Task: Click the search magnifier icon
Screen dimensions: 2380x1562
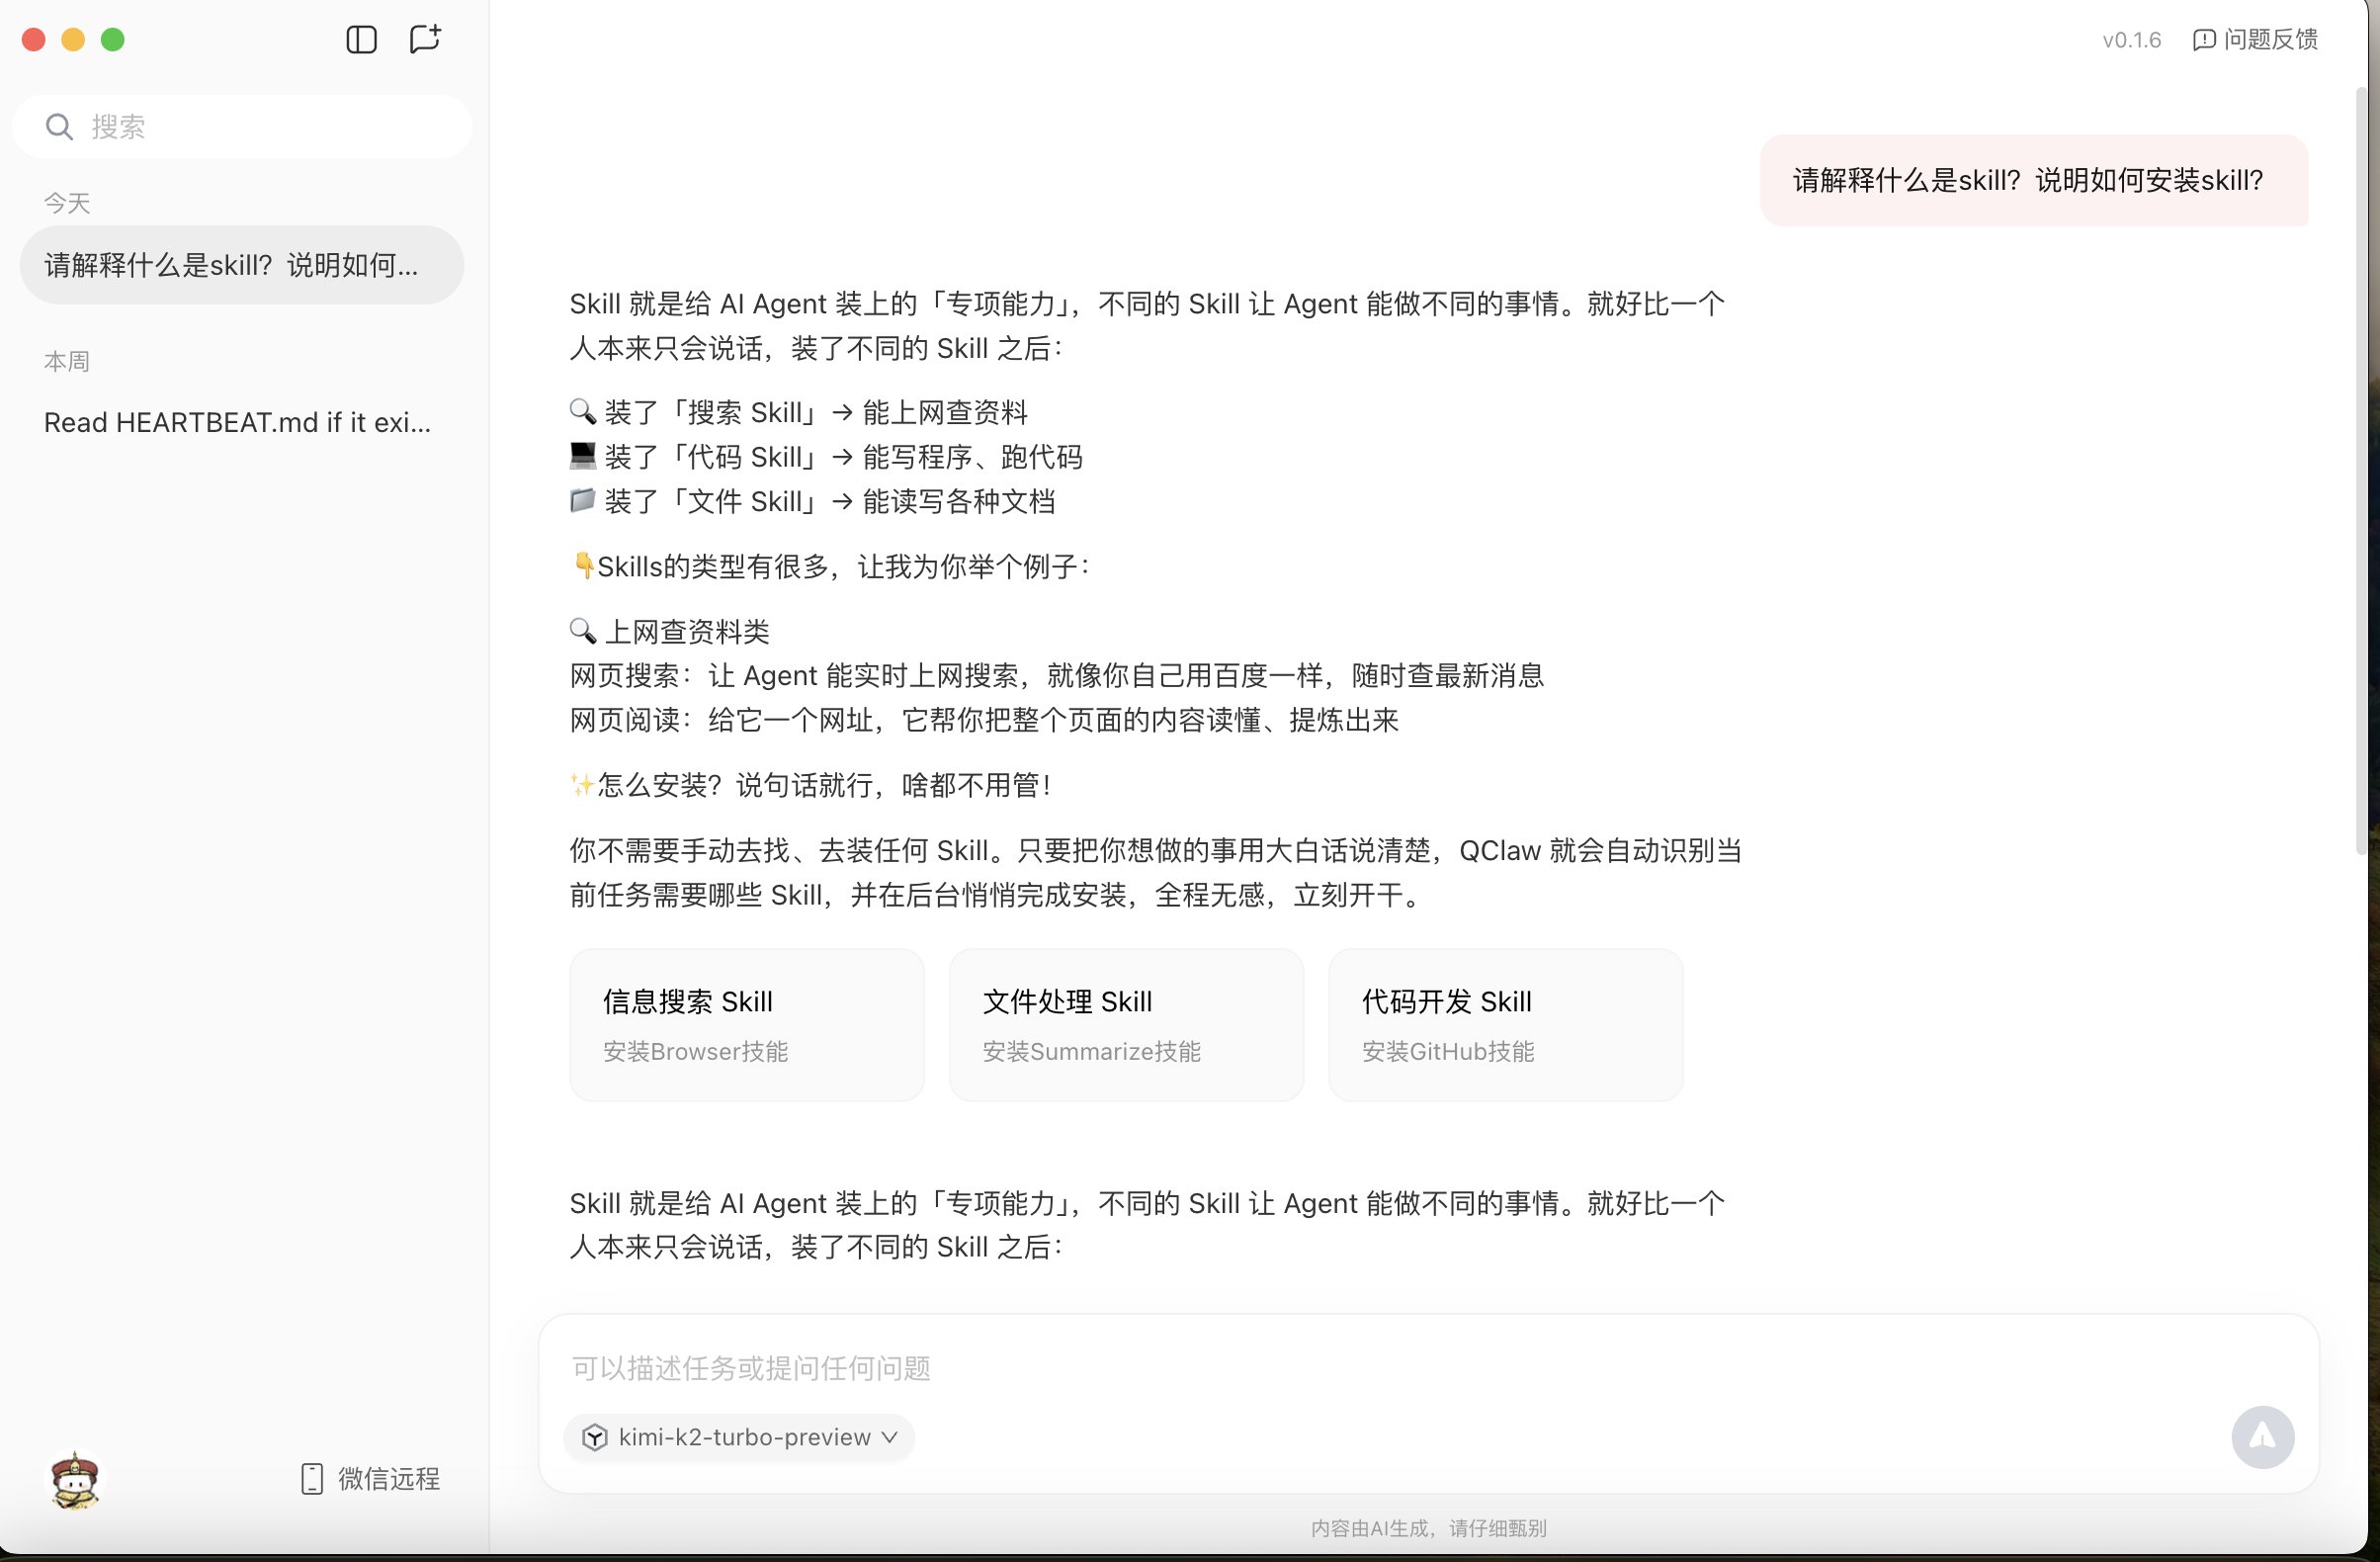Action: [x=59, y=127]
